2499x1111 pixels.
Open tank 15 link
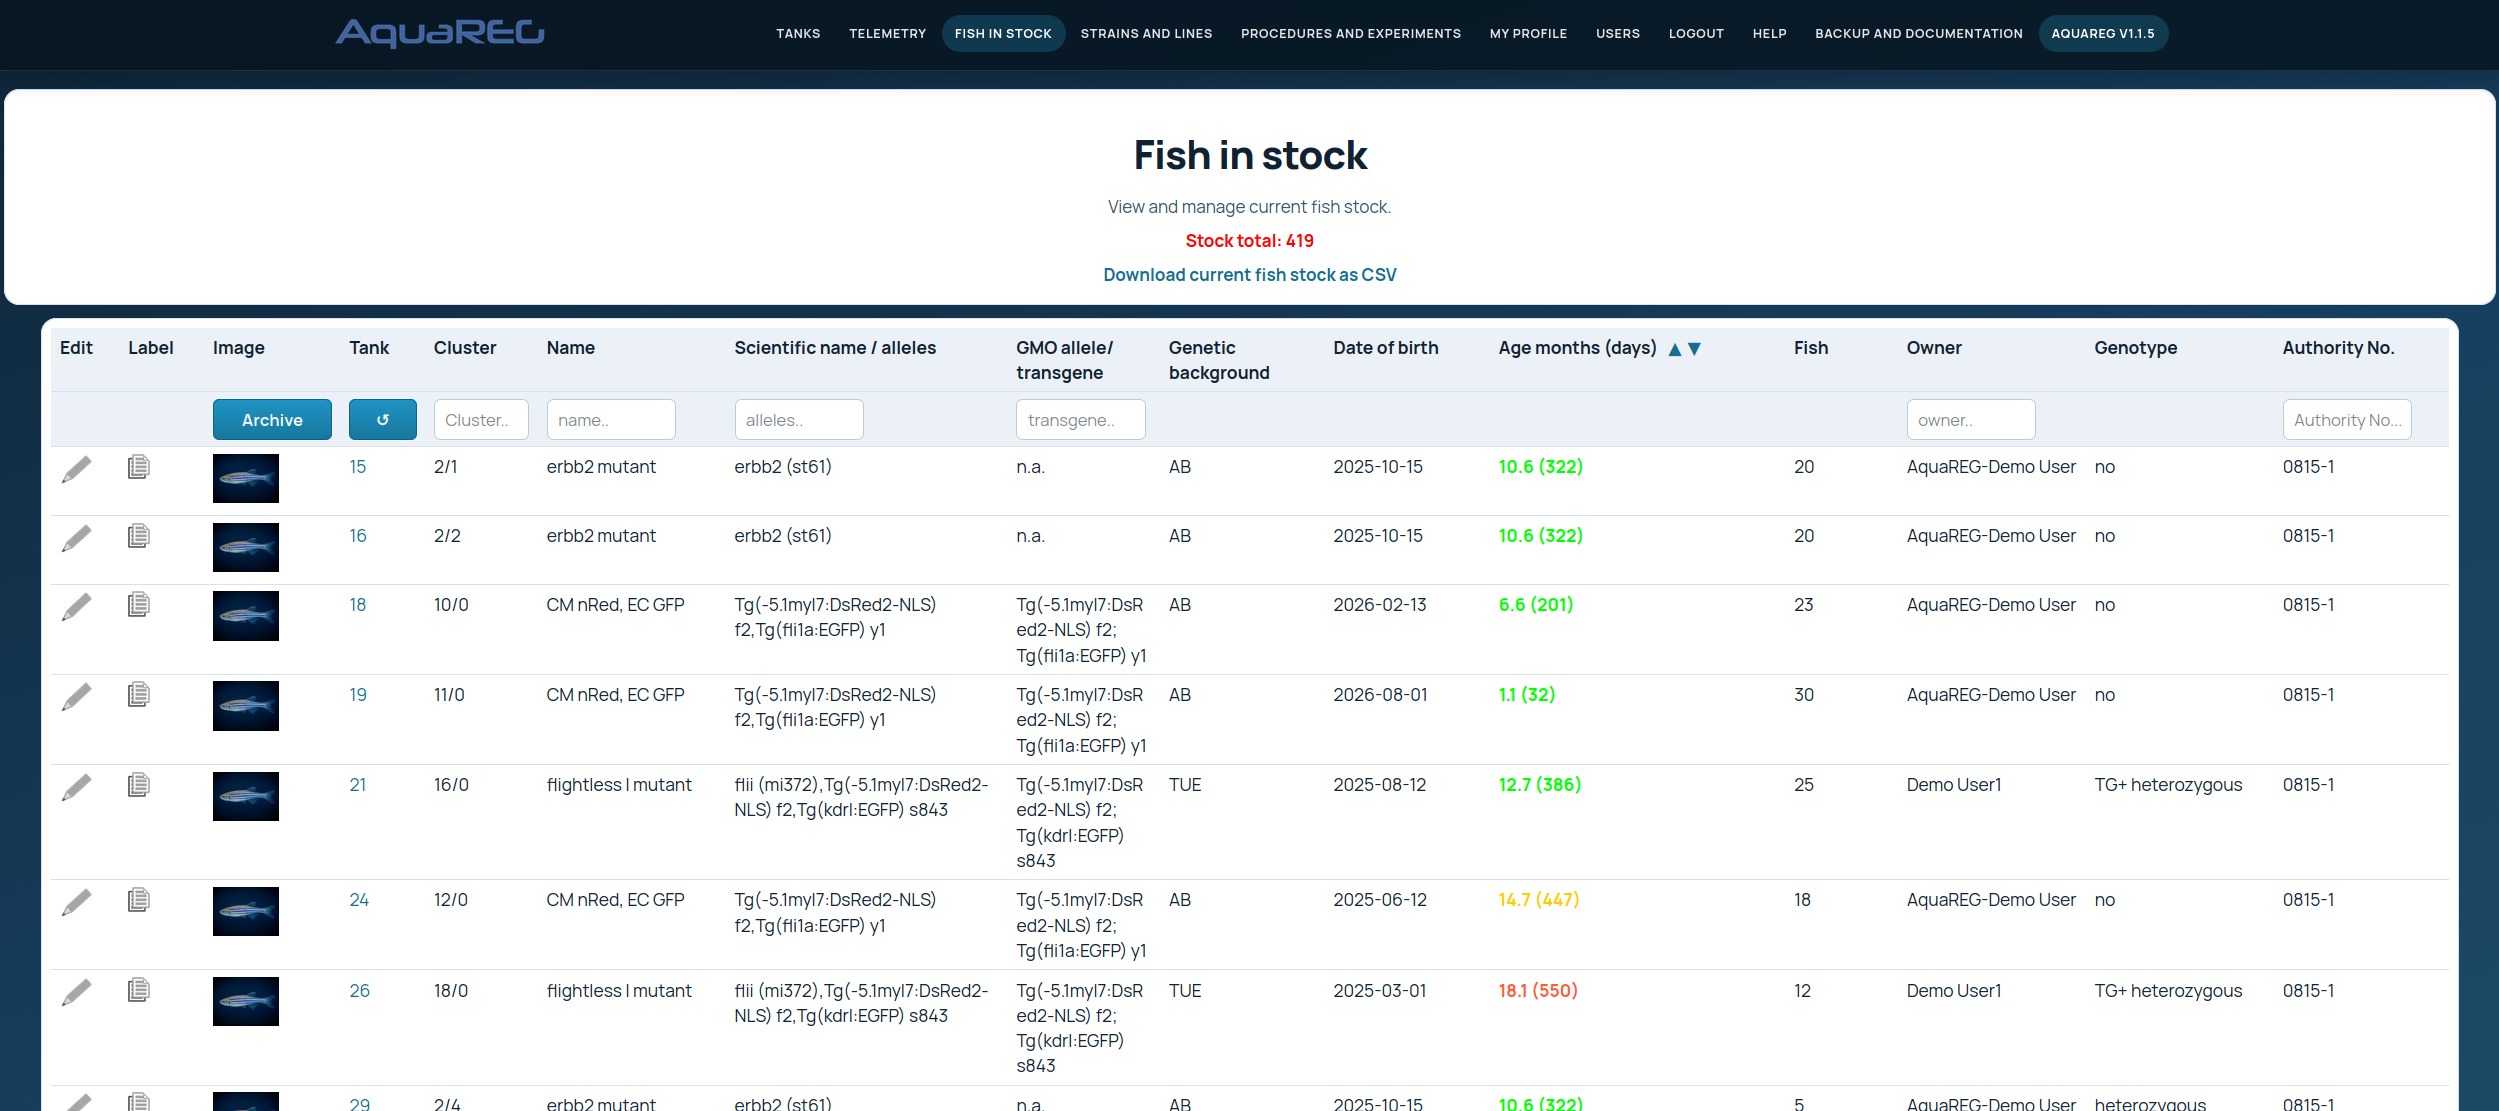(x=358, y=467)
